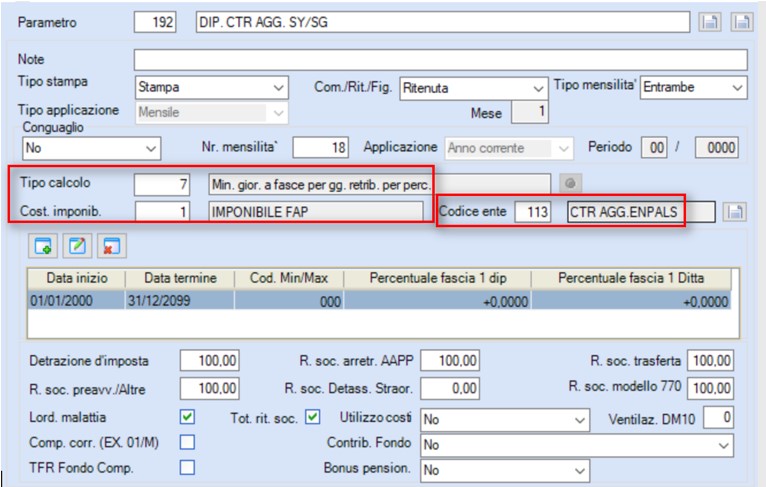
Task: Check the TFR Fondo Comp. checkbox
Action: 187,467
